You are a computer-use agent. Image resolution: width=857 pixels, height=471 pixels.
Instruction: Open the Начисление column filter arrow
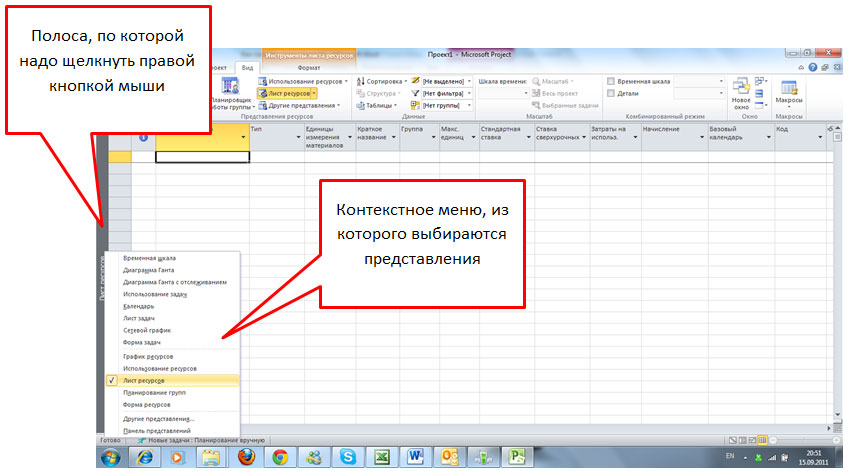point(702,137)
